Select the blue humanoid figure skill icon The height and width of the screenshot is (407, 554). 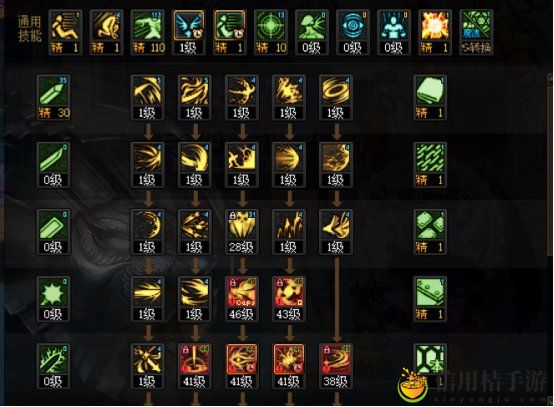click(x=394, y=32)
